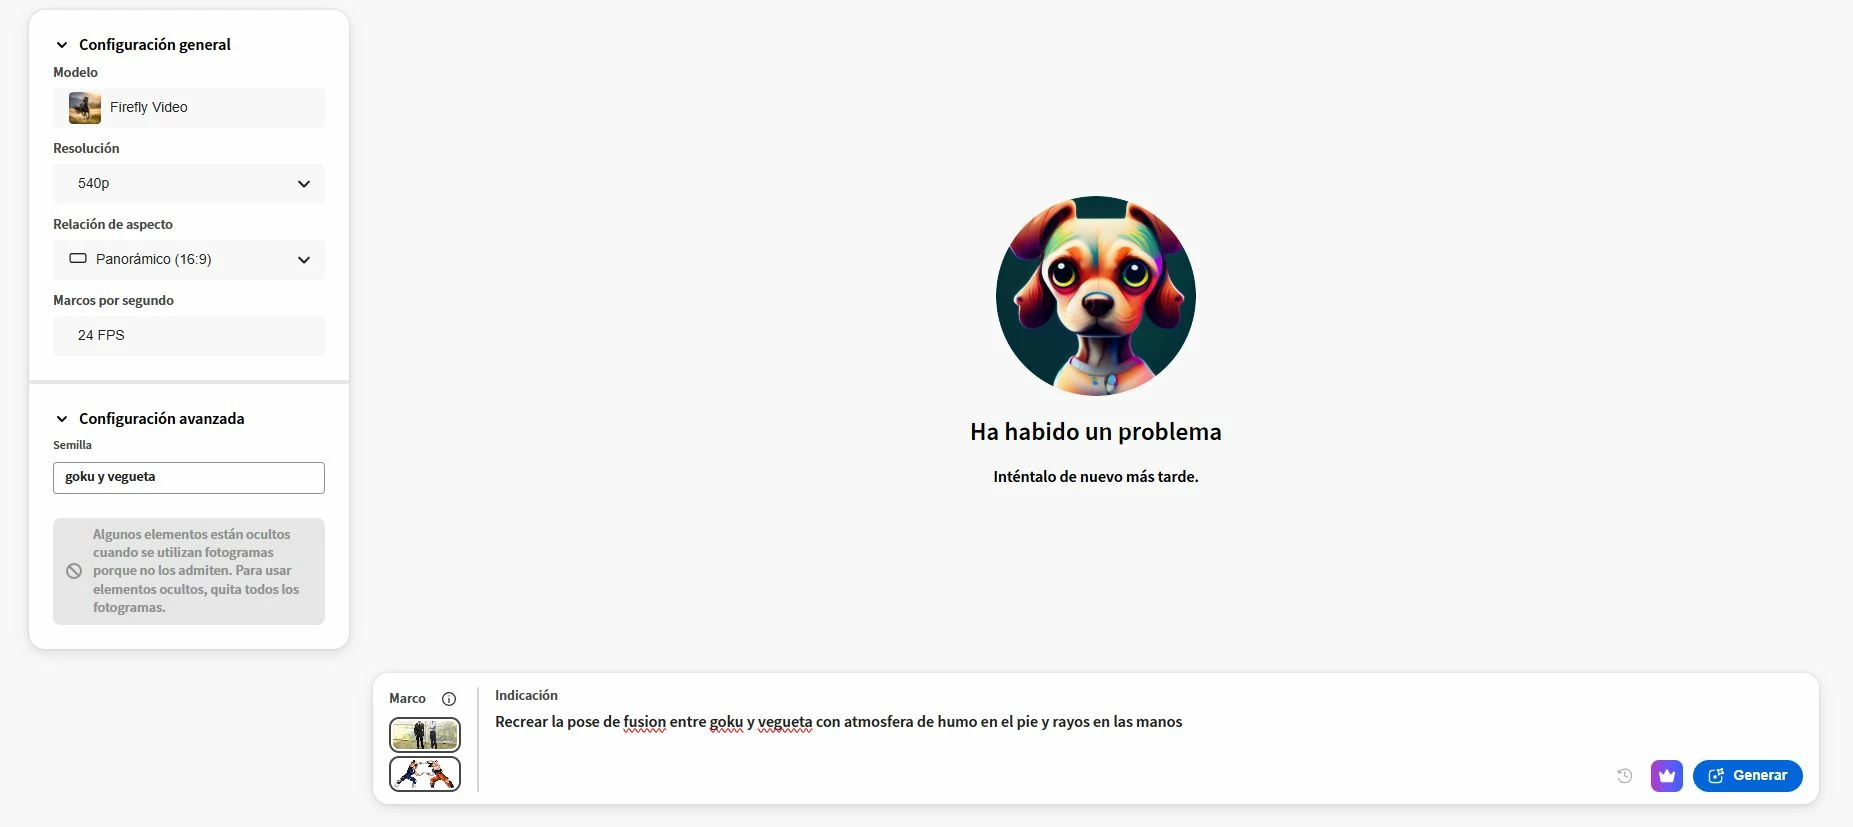Click the Modelo label
The width and height of the screenshot is (1853, 827).
(75, 72)
